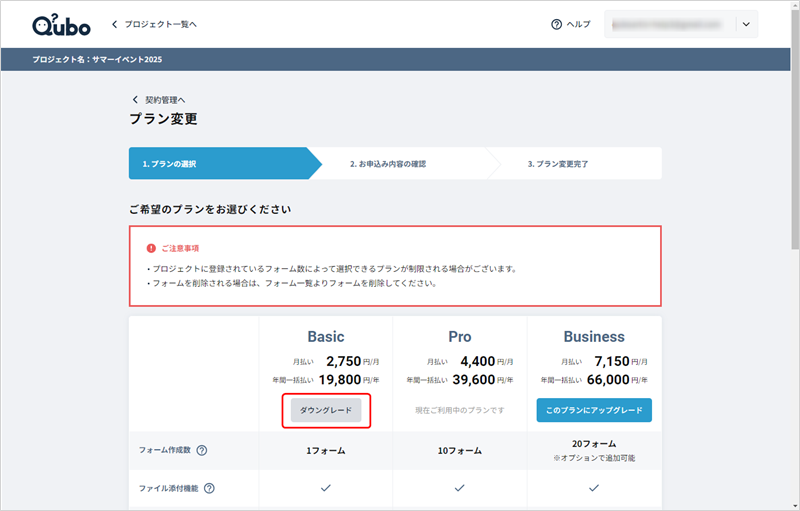The height and width of the screenshot is (511, 800).
Task: Return to 契約管理へ link
Action: tap(165, 100)
